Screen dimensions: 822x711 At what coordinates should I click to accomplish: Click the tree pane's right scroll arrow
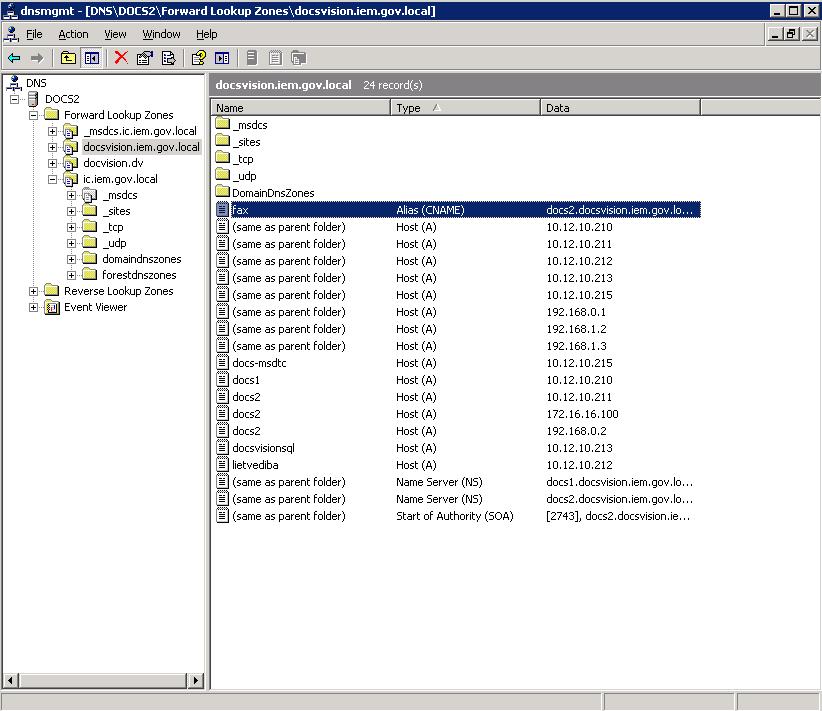pyautogui.click(x=195, y=681)
